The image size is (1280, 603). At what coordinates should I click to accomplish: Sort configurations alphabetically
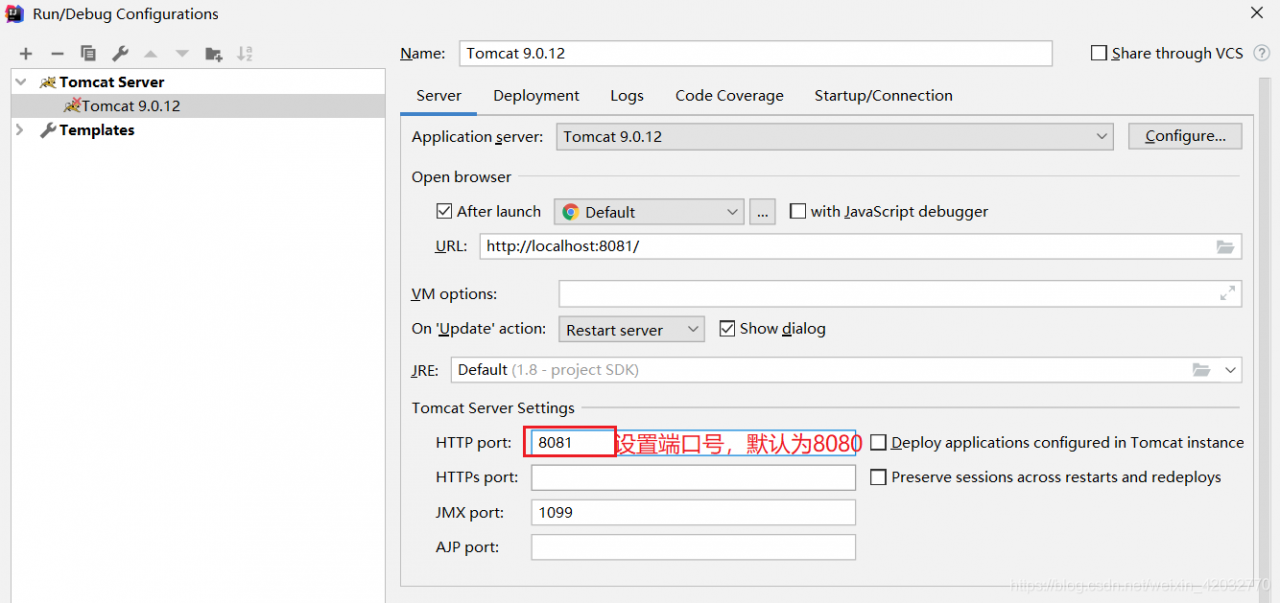click(x=245, y=54)
